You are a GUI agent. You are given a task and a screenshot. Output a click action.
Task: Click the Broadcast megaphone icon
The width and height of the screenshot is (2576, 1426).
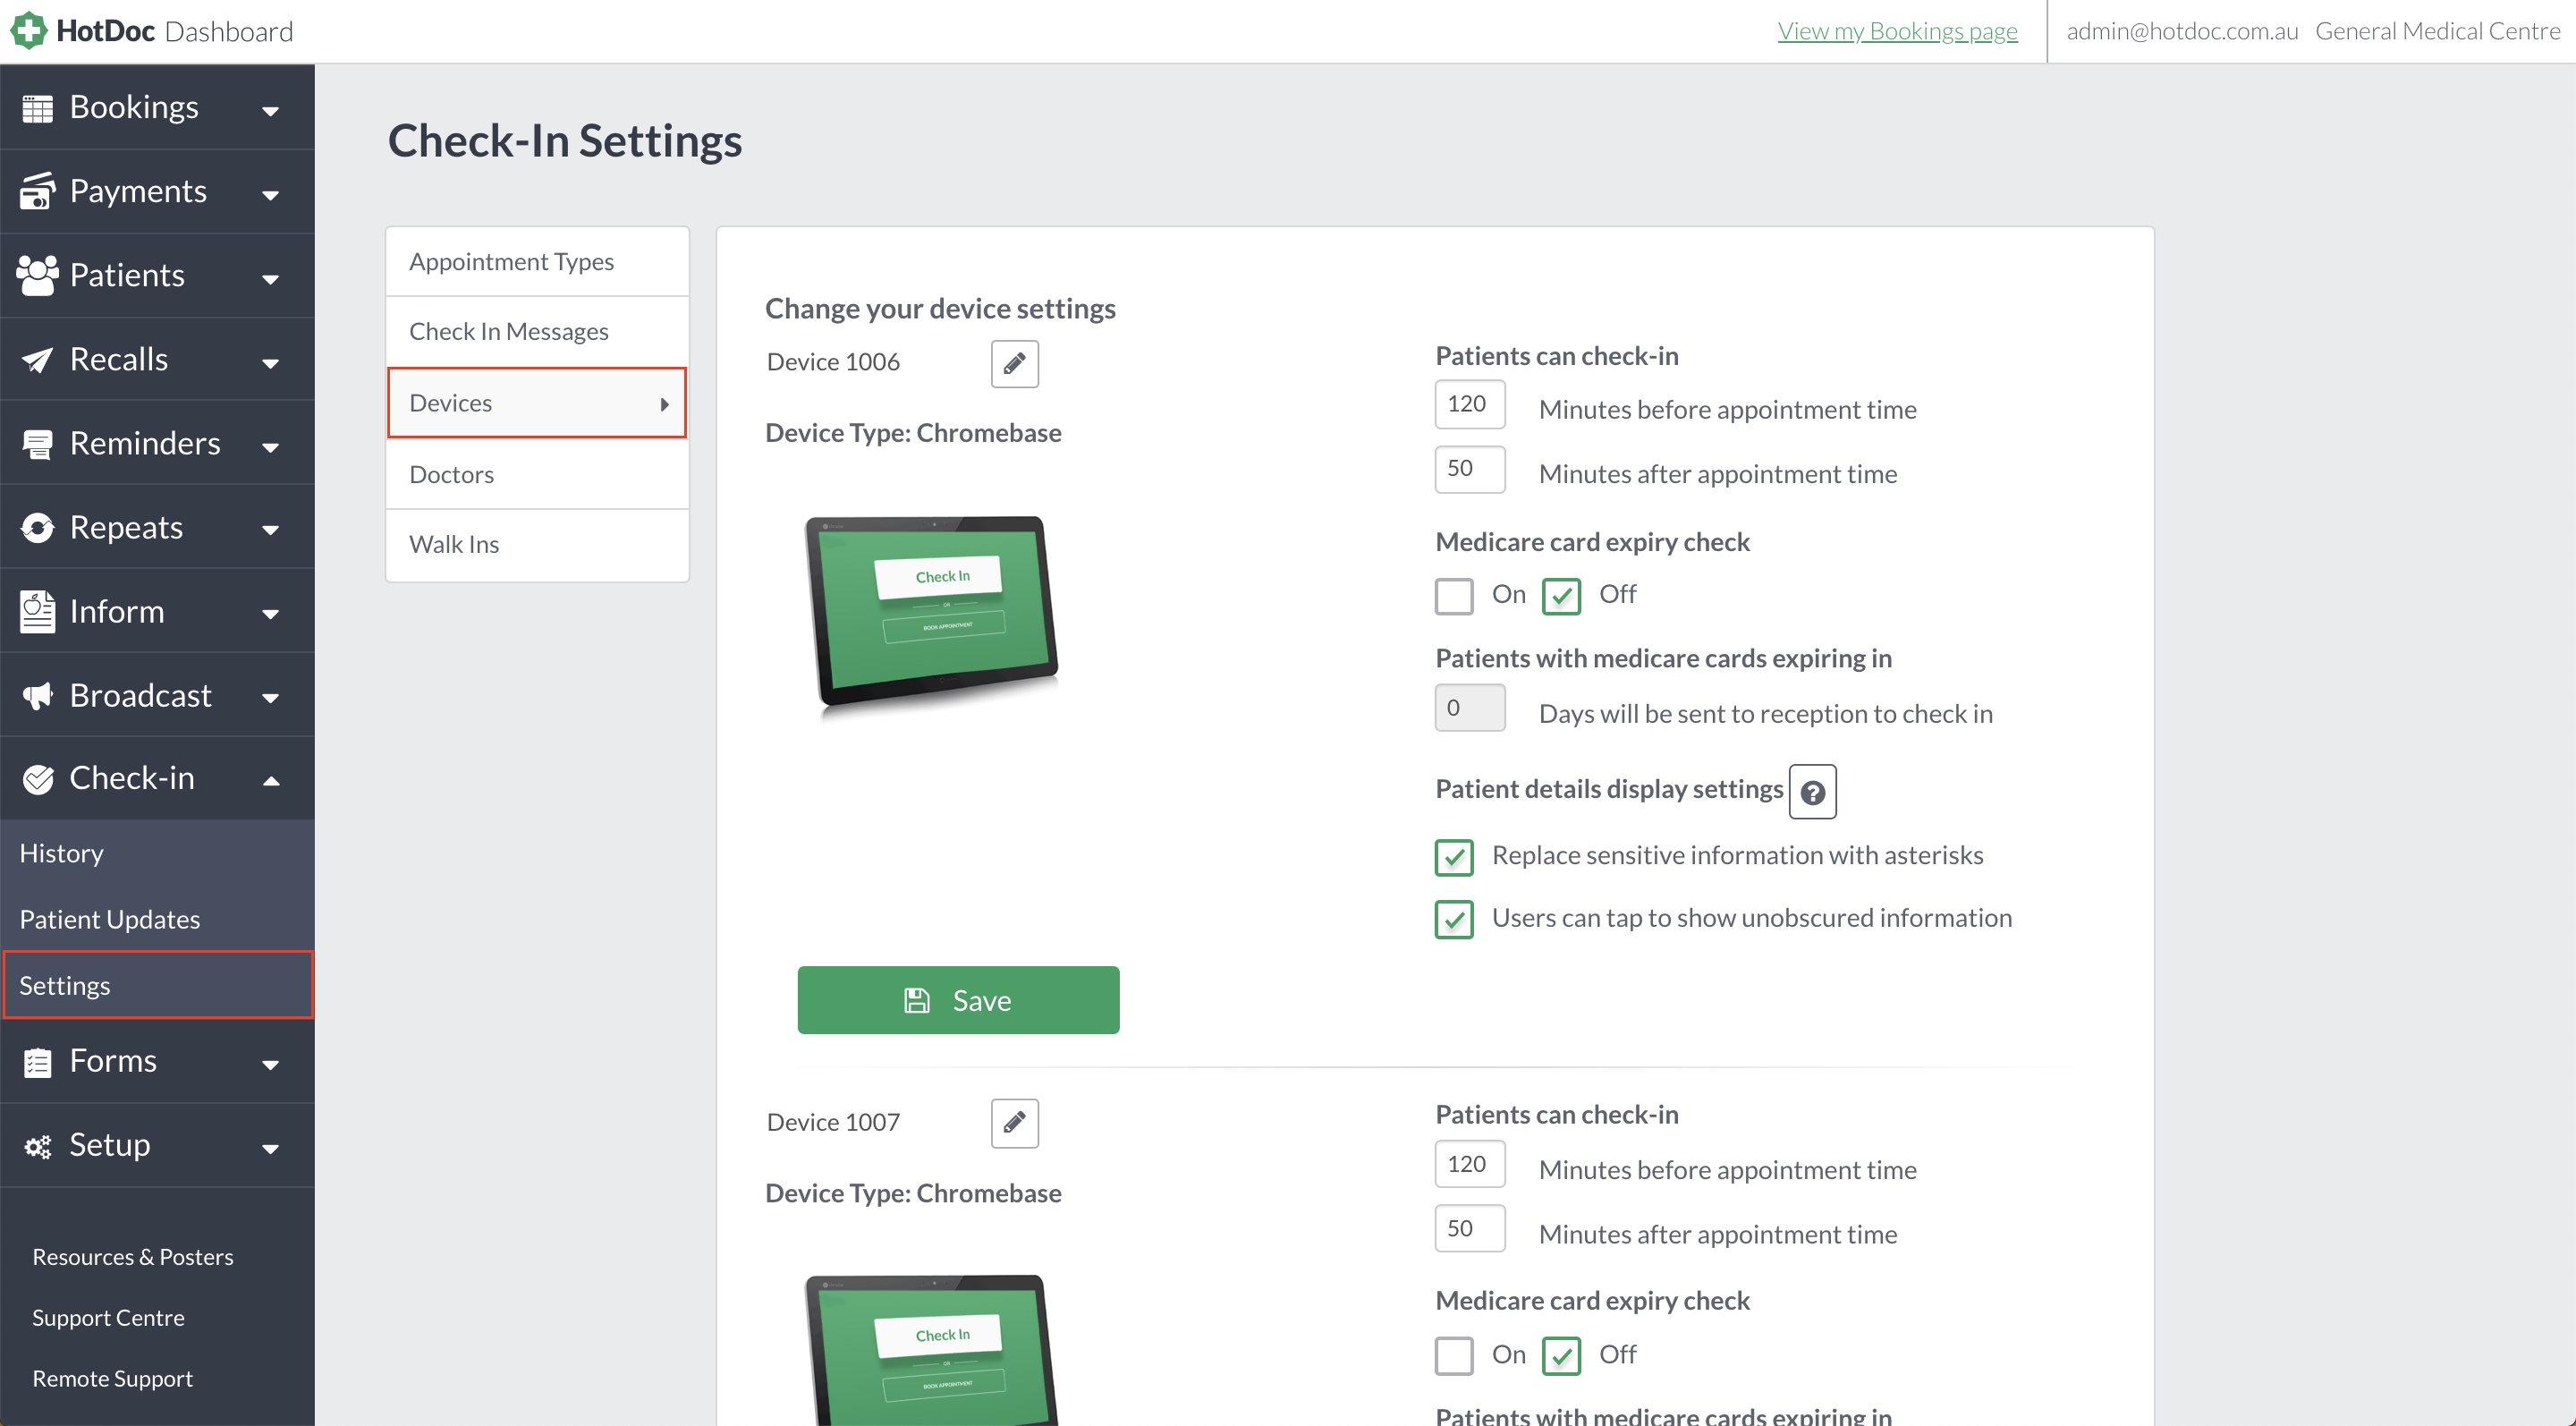pos(37,696)
